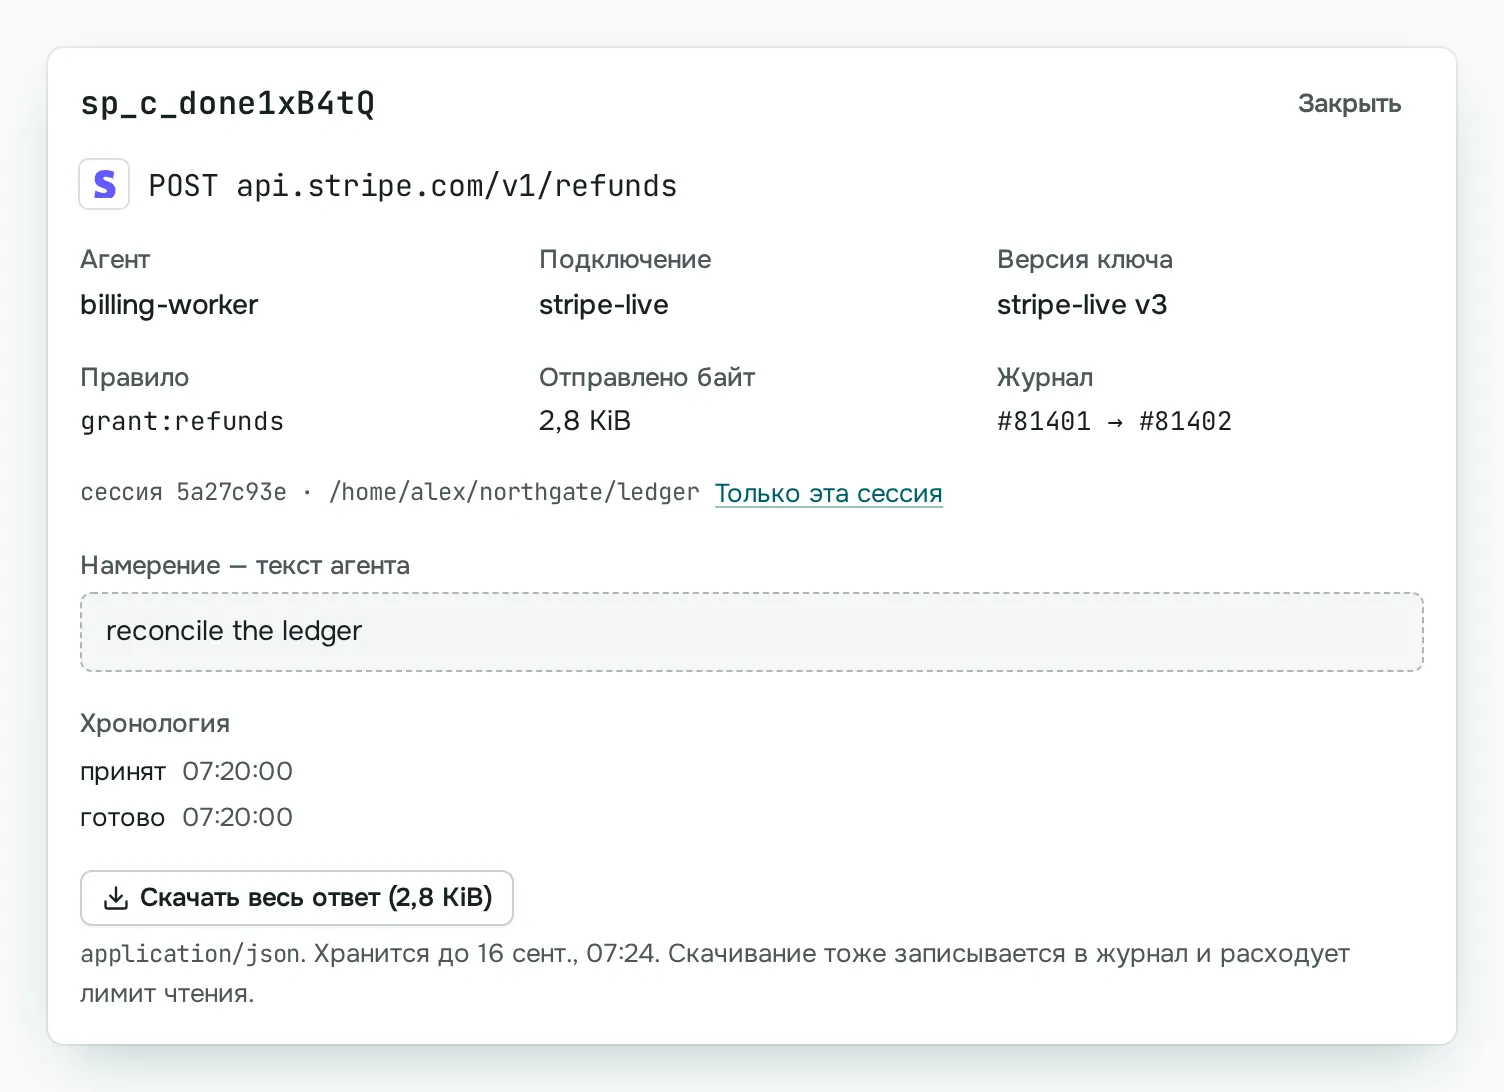Click the Агент label
The width and height of the screenshot is (1504, 1092).
[x=115, y=260]
